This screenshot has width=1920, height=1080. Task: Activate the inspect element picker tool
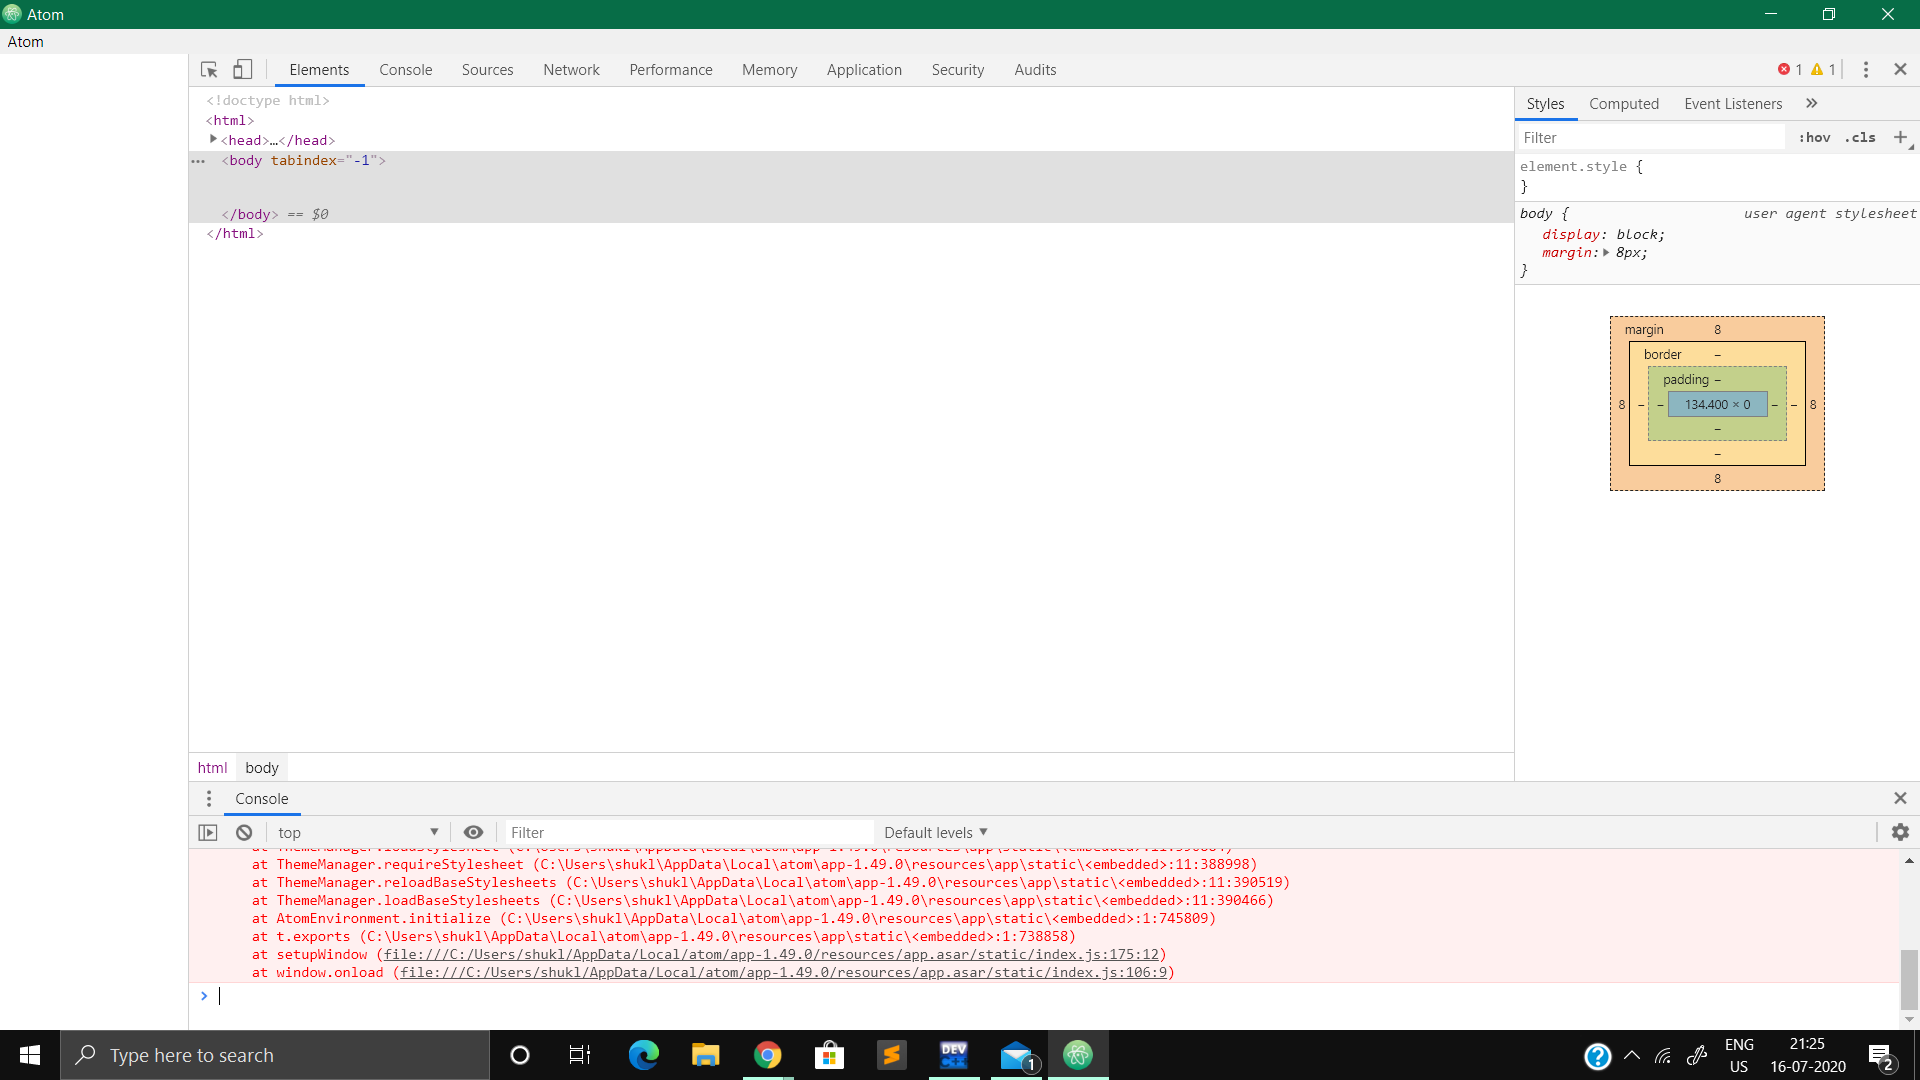tap(208, 69)
